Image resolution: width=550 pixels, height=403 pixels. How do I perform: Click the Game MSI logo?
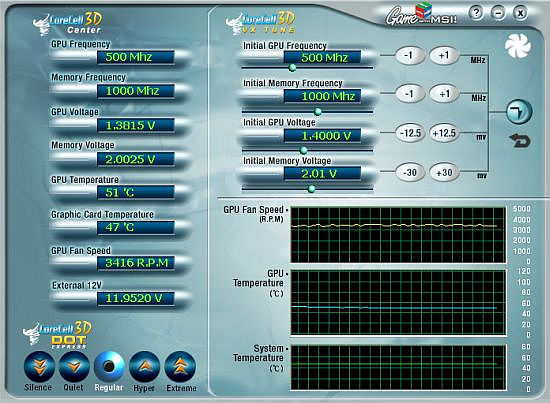(421, 15)
